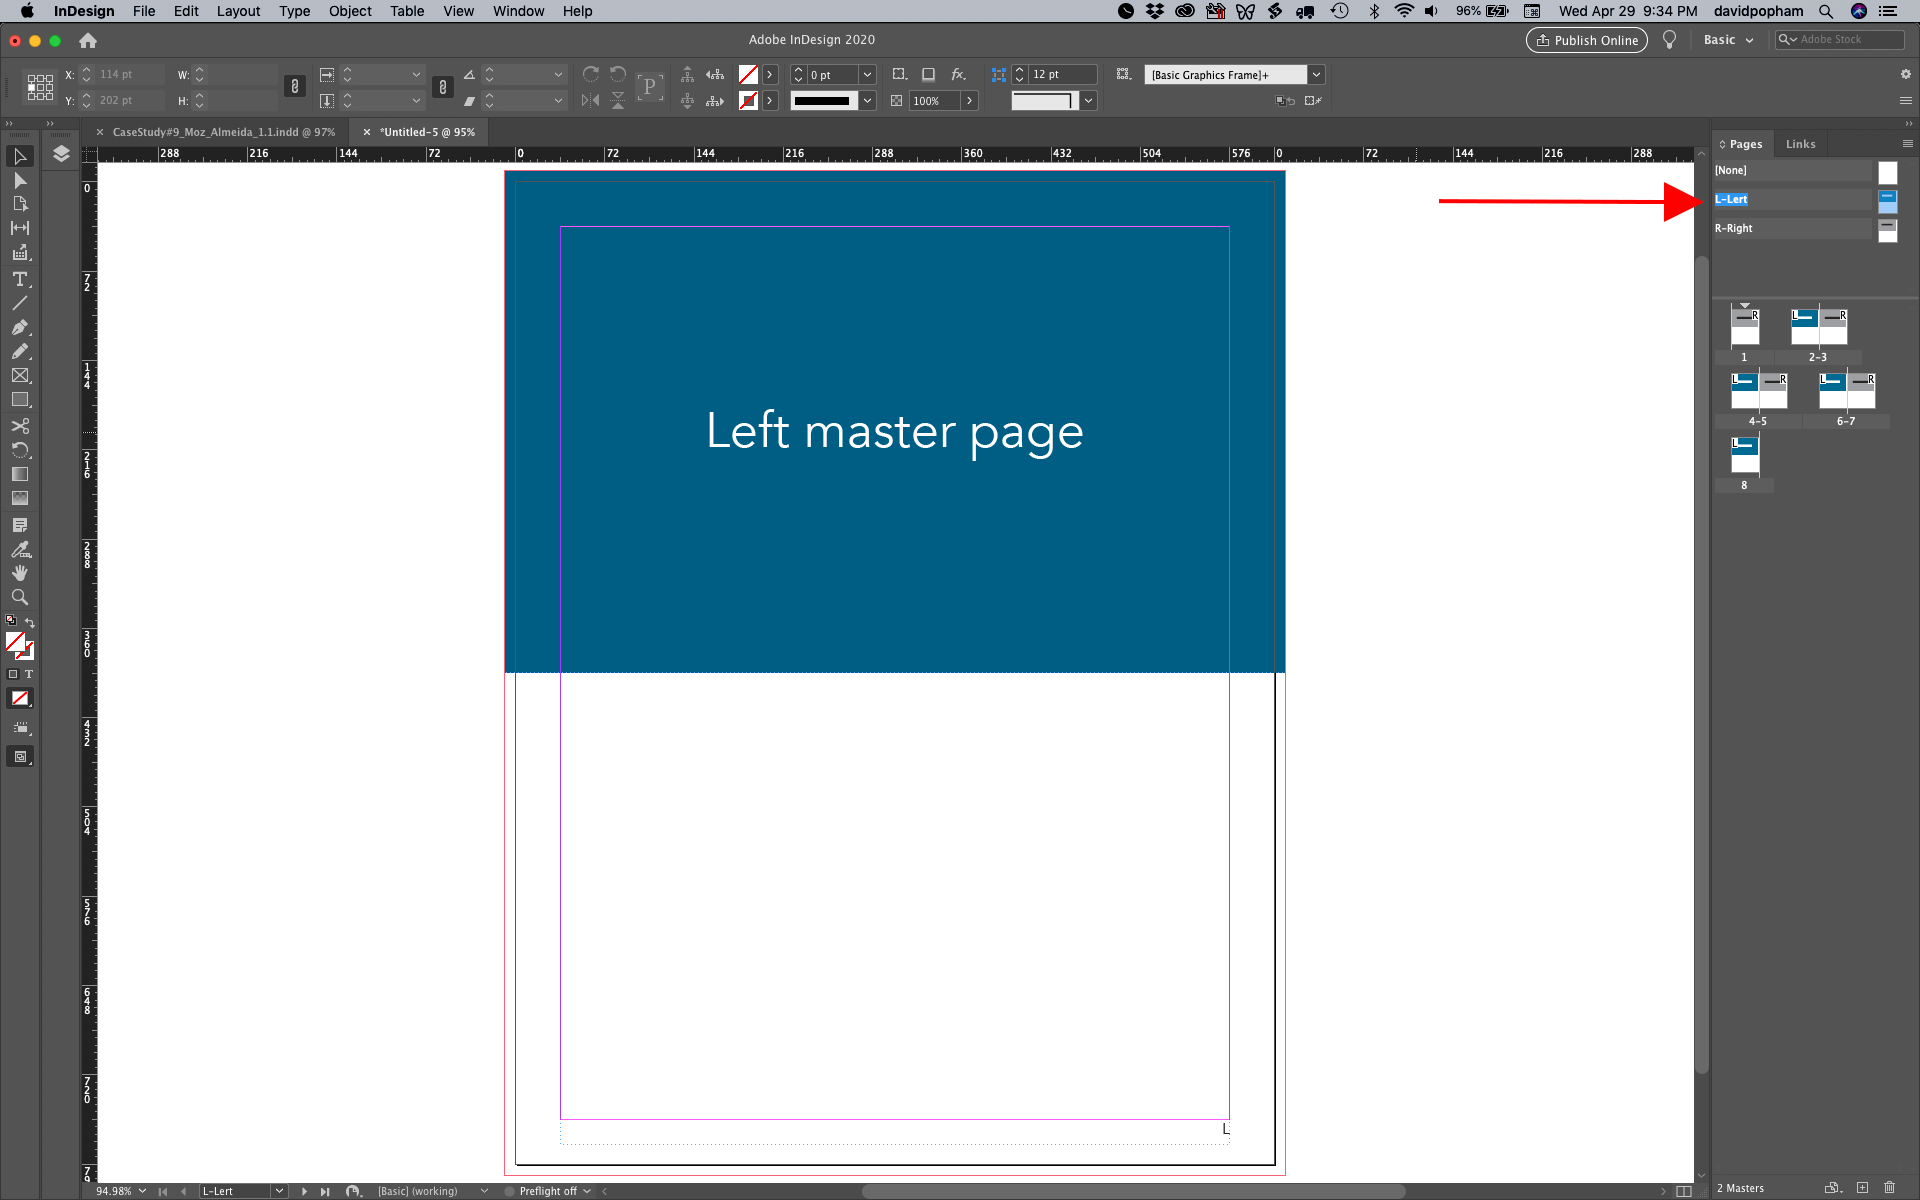Toggle the constrain proportions link for width and height
This screenshot has height=1200, width=1920.
(x=294, y=86)
